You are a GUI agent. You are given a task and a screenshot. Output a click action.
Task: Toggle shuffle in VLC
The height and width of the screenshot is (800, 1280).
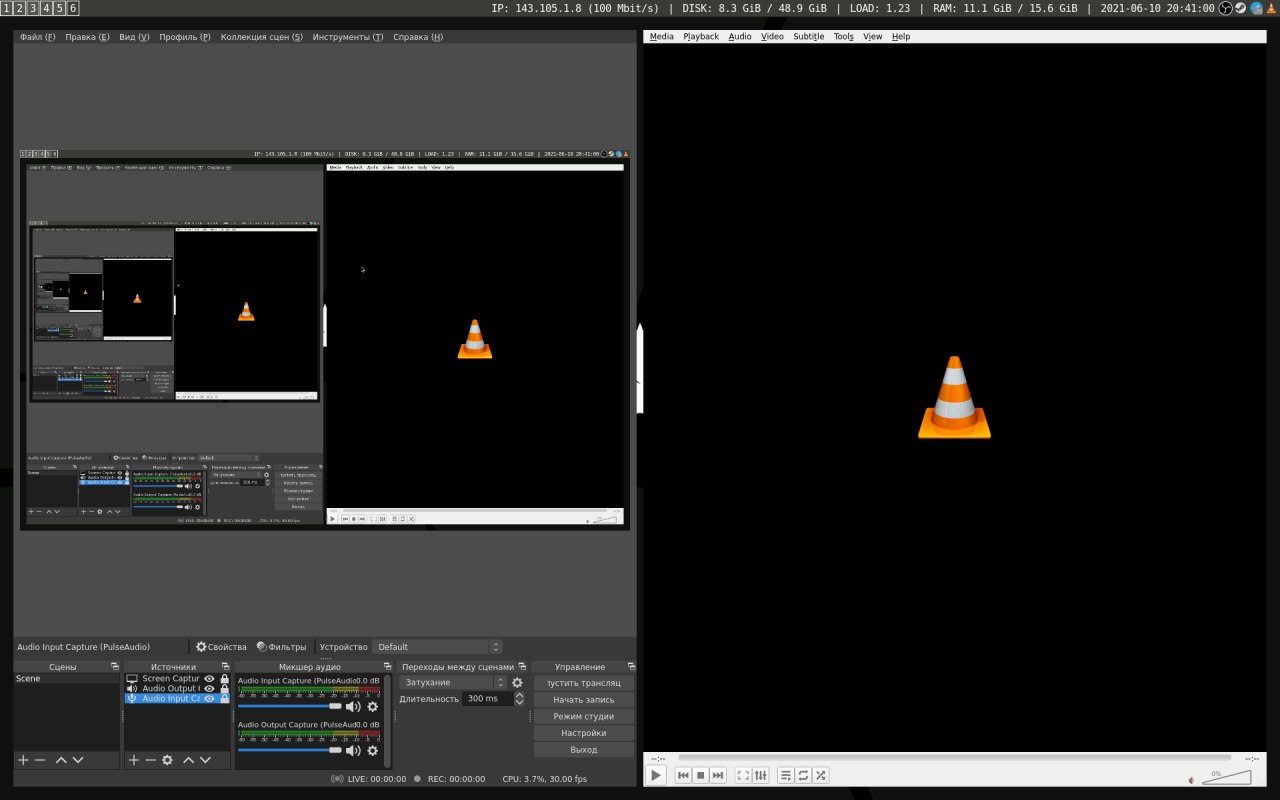820,775
